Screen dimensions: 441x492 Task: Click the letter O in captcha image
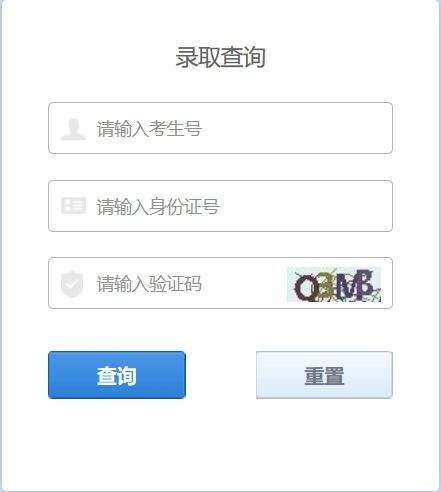pos(305,288)
